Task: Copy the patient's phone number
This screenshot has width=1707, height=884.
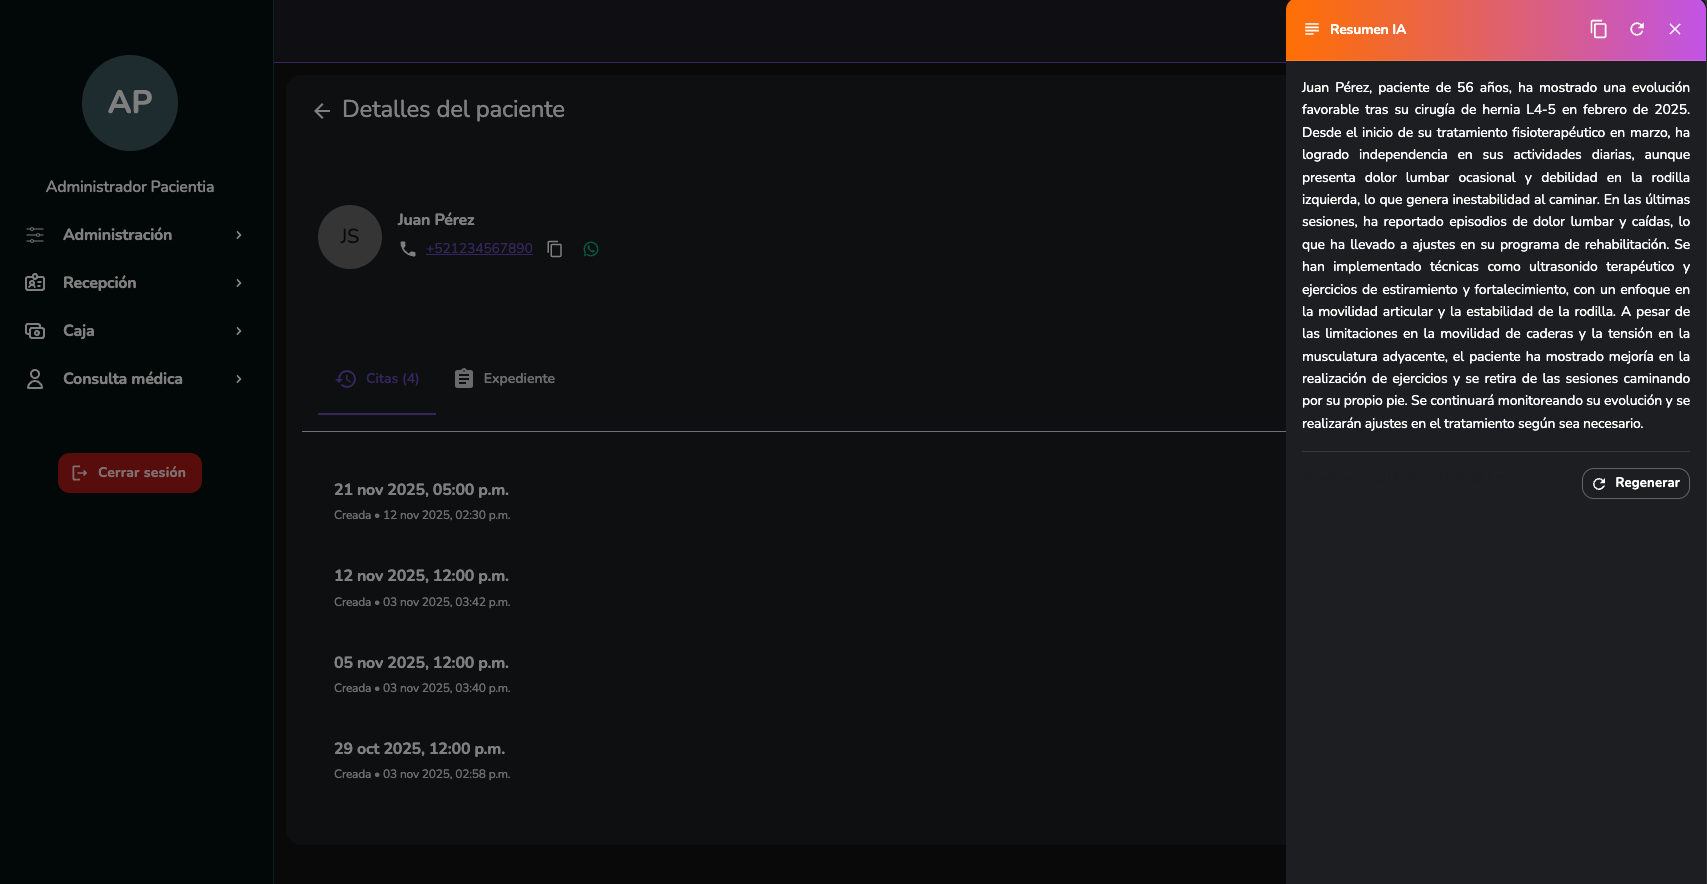Action: 555,249
